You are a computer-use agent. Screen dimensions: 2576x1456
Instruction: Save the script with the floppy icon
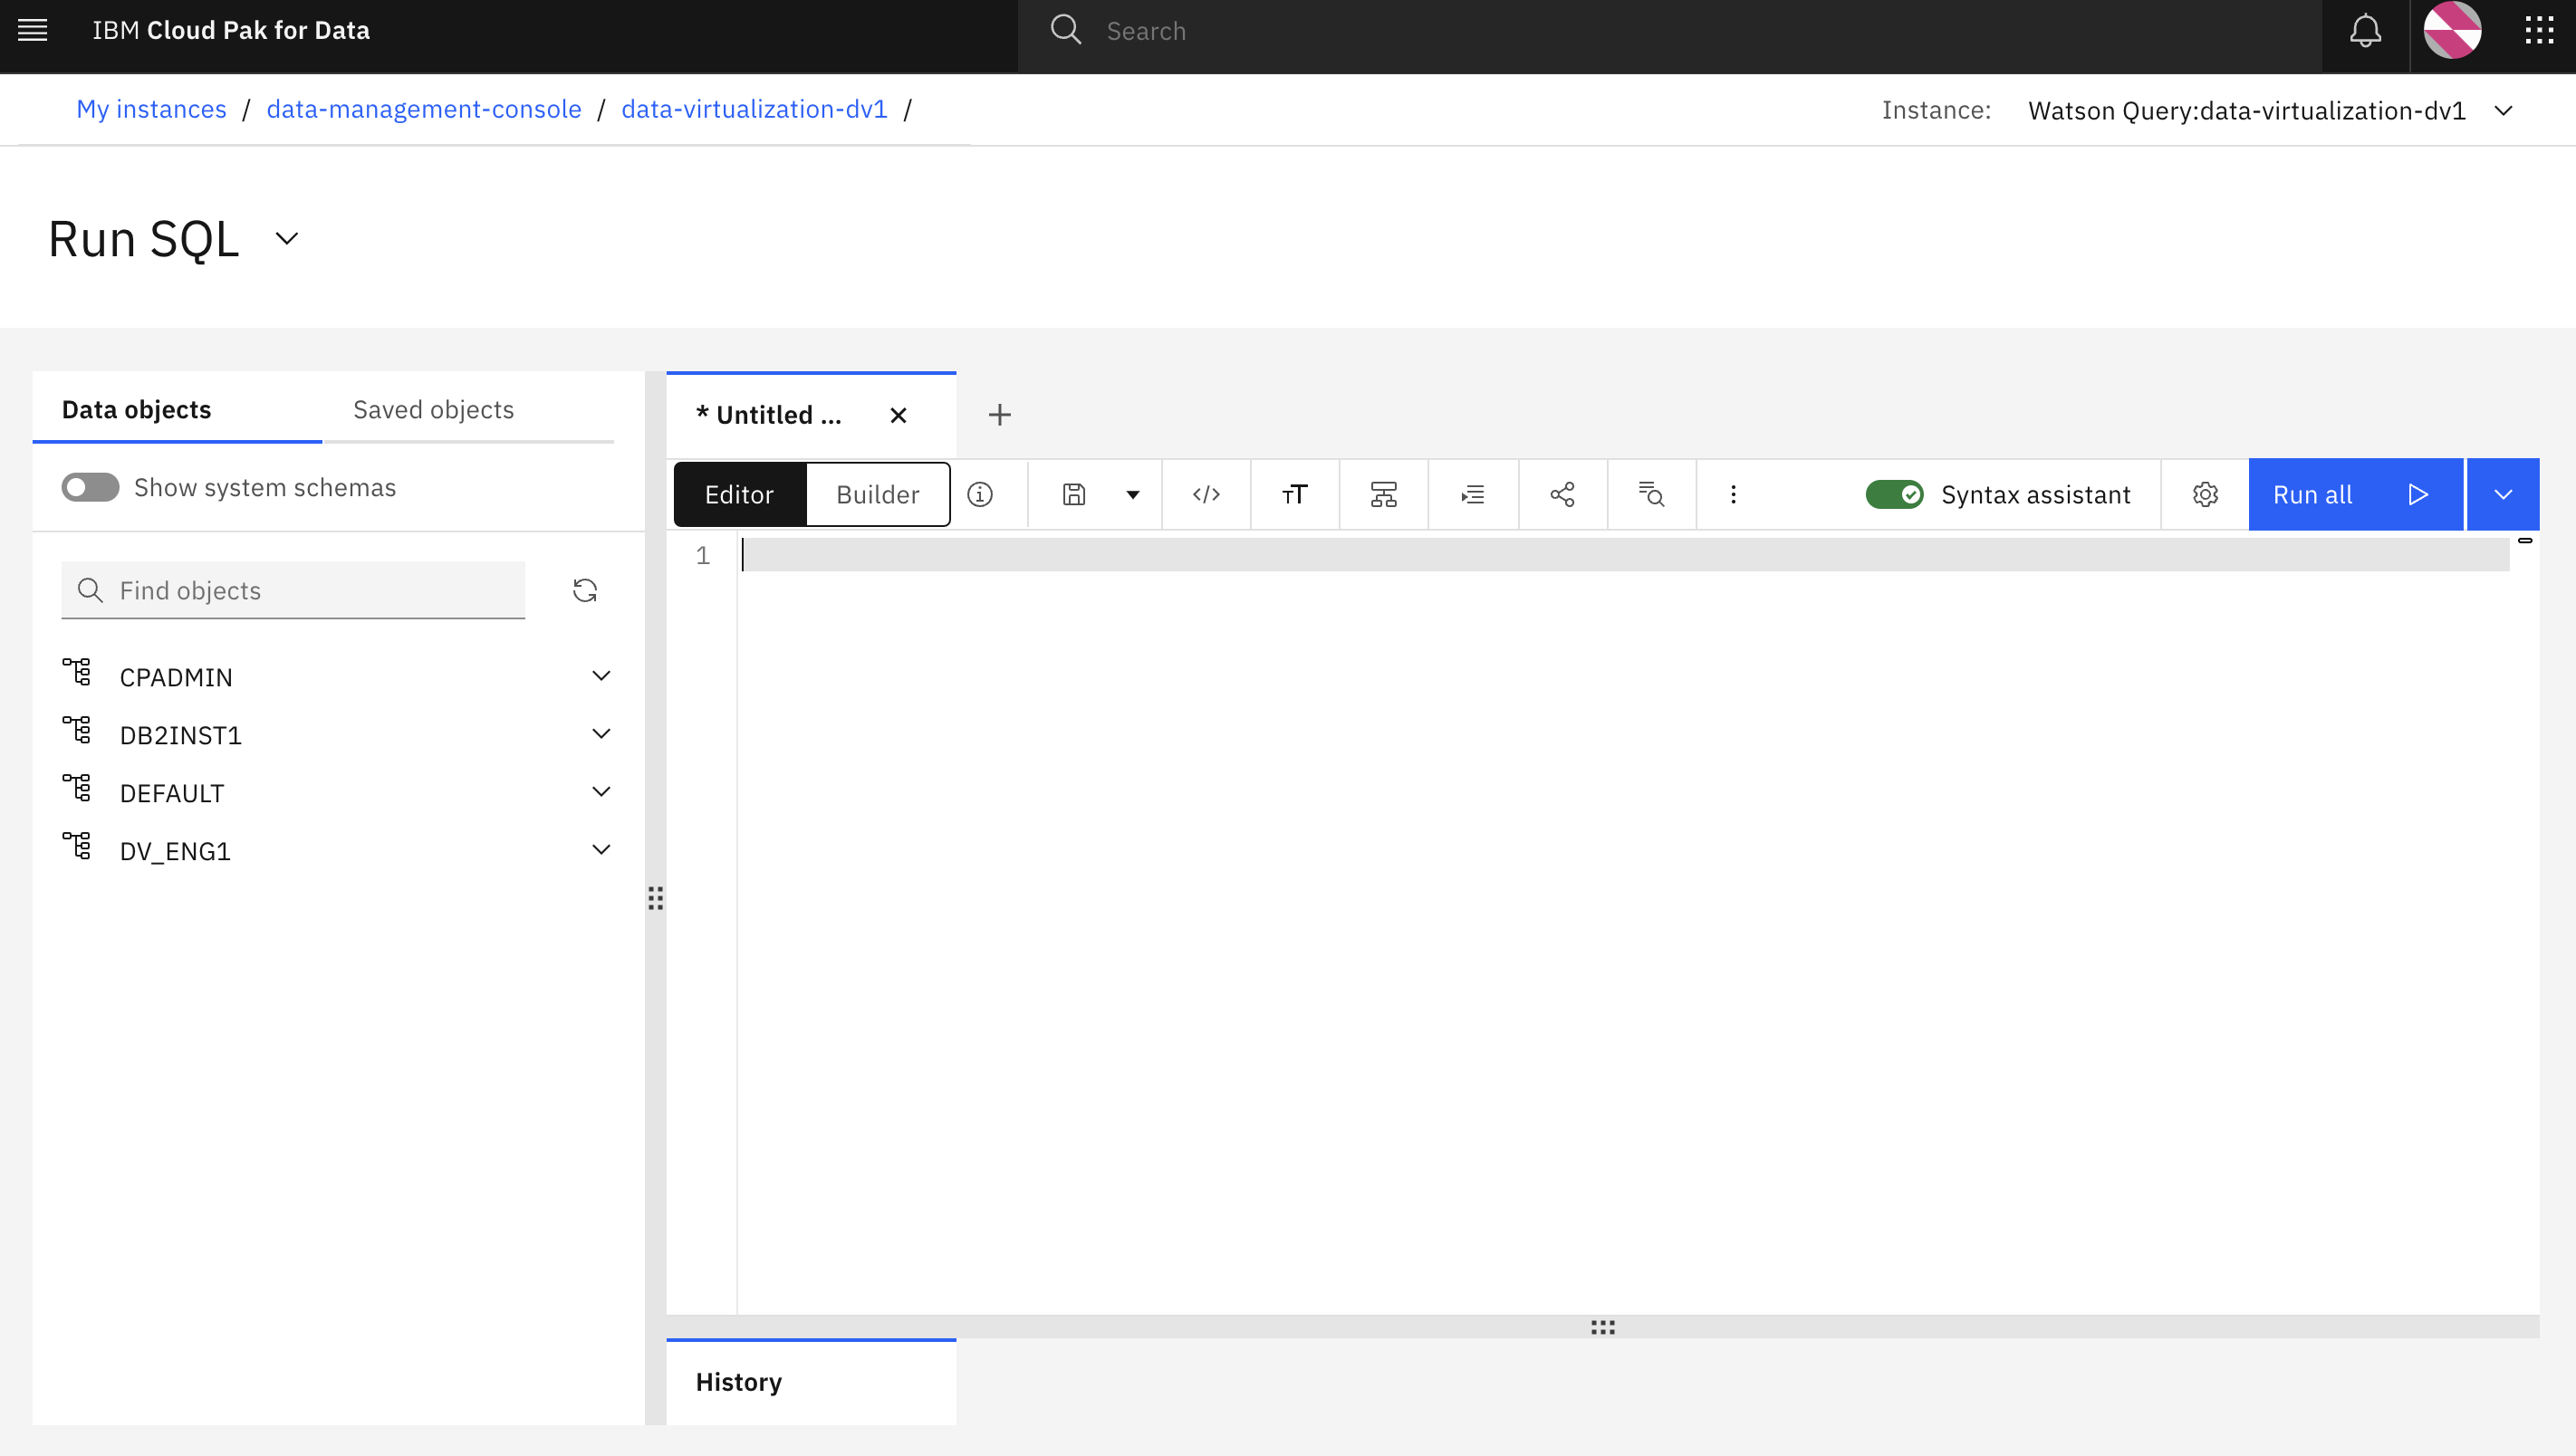(x=1074, y=494)
